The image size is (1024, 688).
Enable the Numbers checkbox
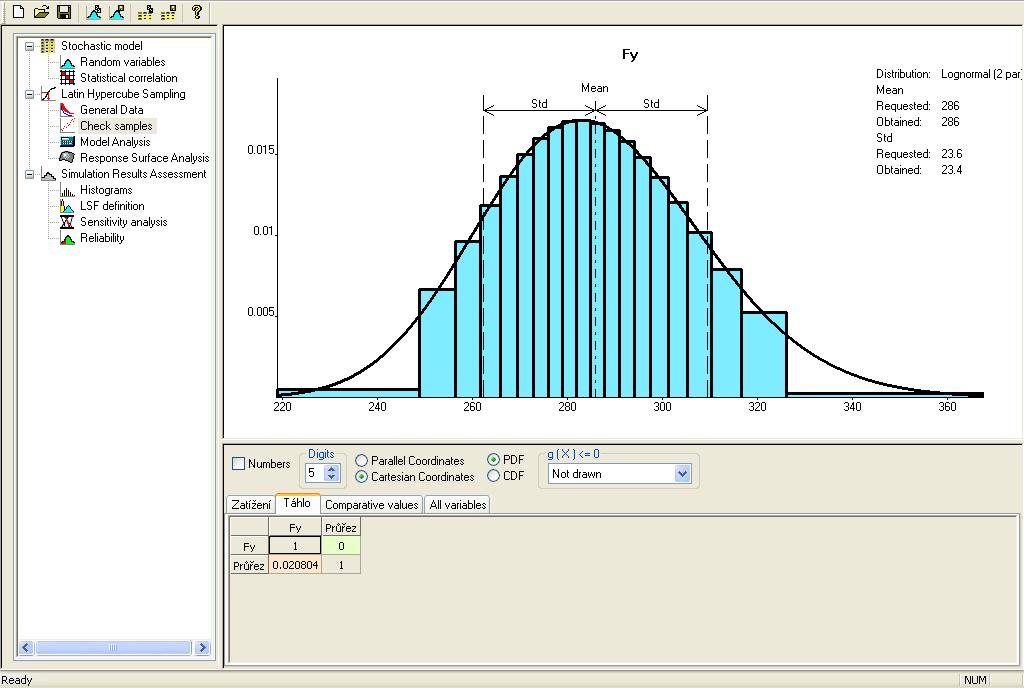coord(238,463)
